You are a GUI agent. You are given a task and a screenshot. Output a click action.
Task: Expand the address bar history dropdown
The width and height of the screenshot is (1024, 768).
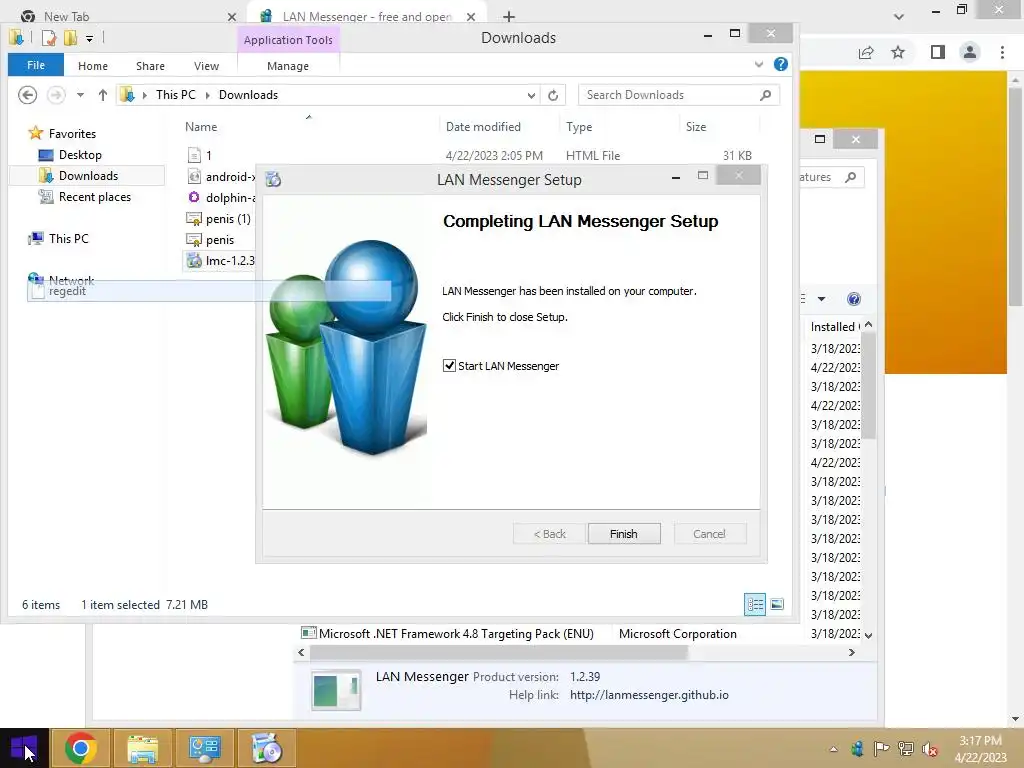tap(531, 95)
